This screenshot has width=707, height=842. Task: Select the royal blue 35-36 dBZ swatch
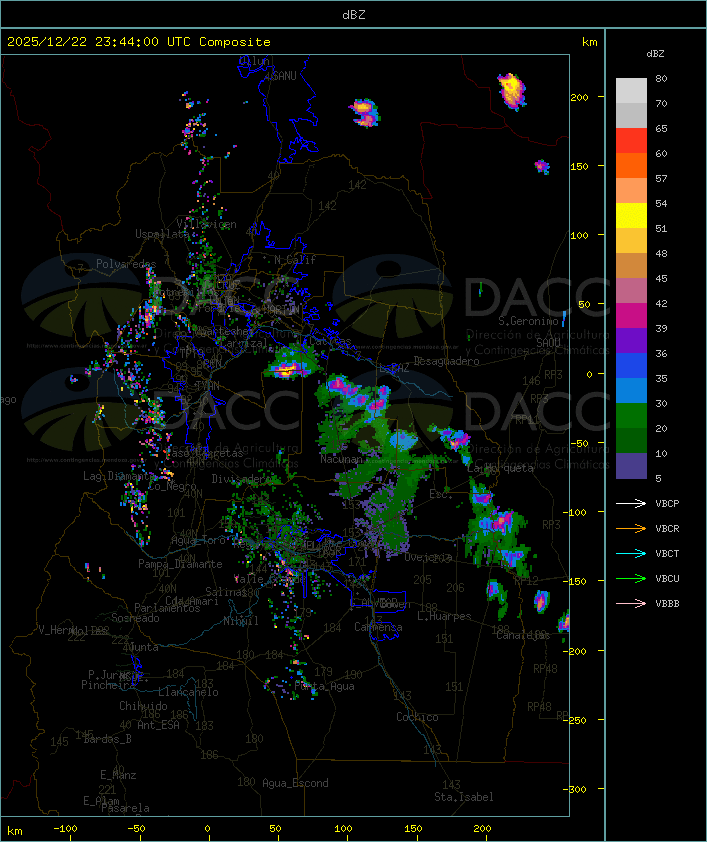click(631, 366)
